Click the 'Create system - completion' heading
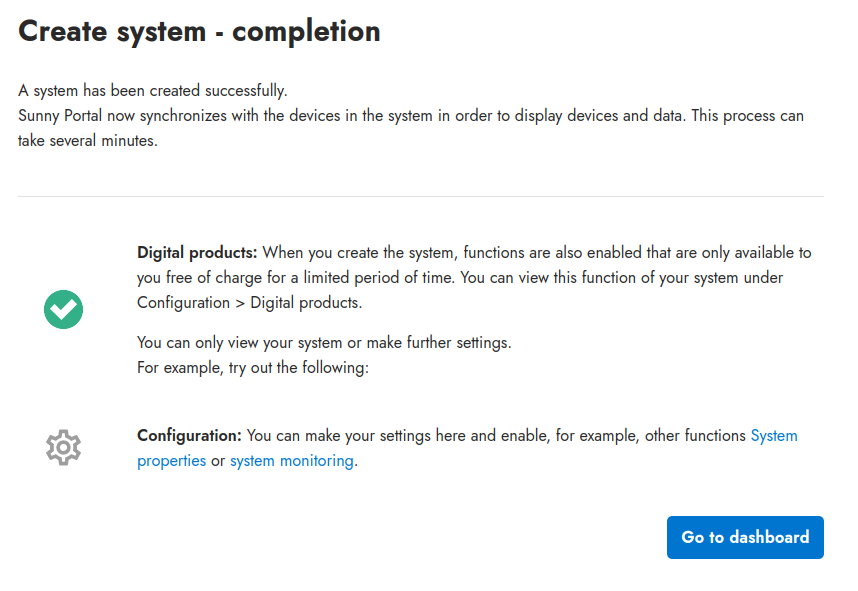Screen dimensions: 858x591 199,31
